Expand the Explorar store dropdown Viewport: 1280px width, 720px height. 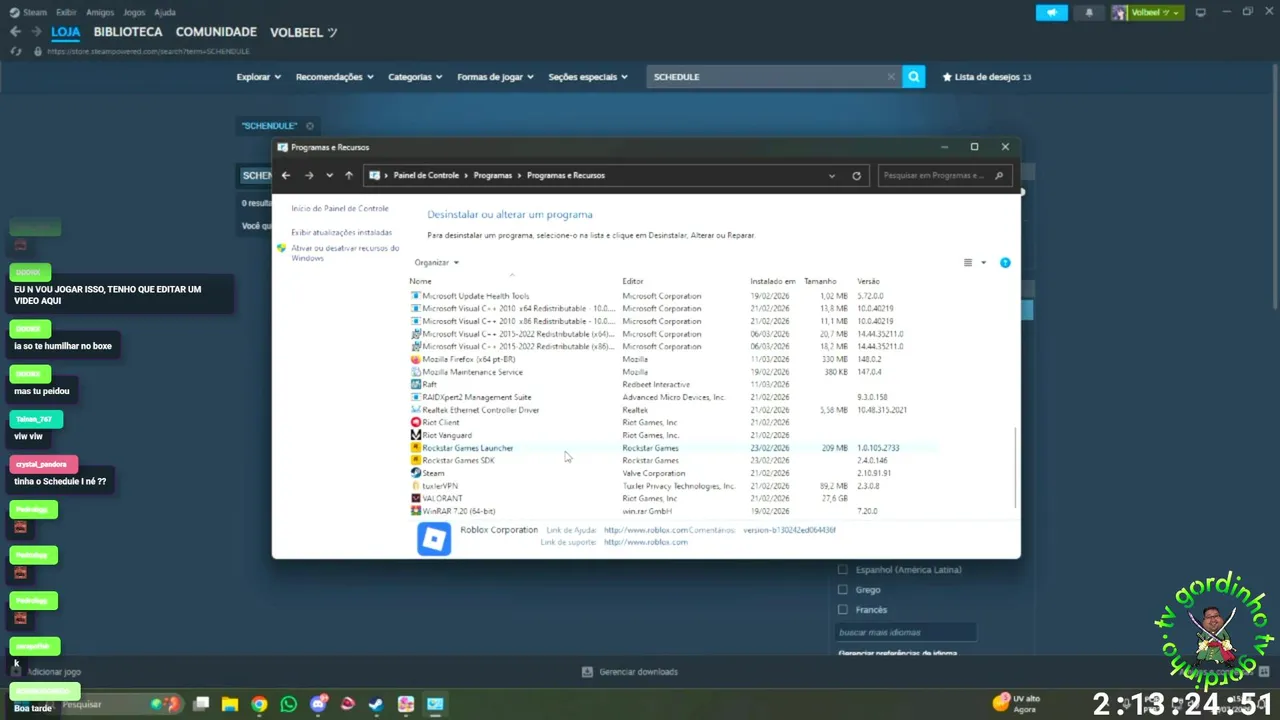click(x=258, y=77)
